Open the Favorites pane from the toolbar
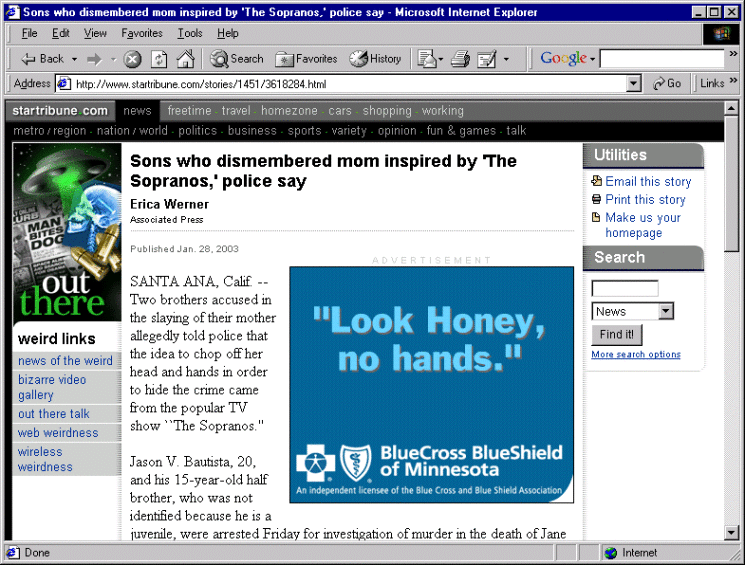The width and height of the screenshot is (745, 565). (306, 59)
